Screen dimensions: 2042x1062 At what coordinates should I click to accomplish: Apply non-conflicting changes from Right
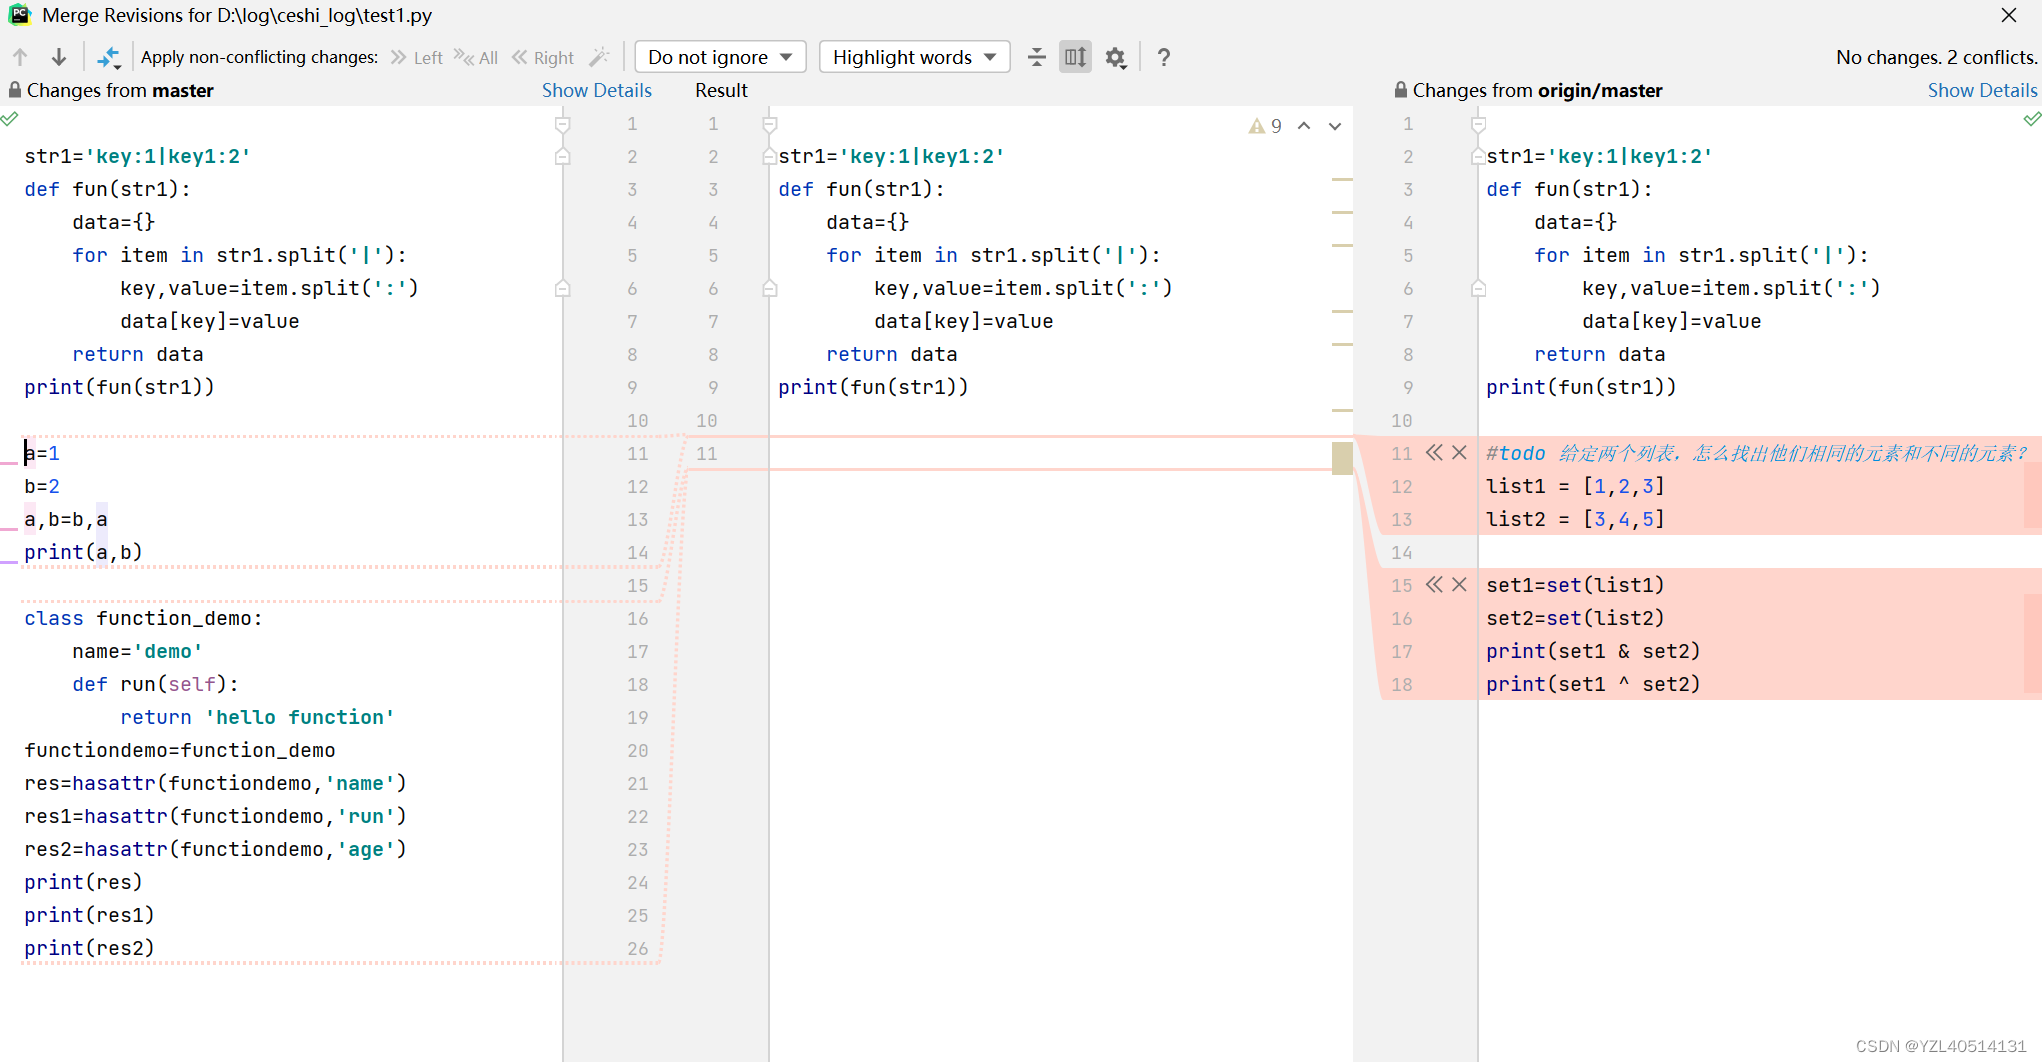[543, 57]
